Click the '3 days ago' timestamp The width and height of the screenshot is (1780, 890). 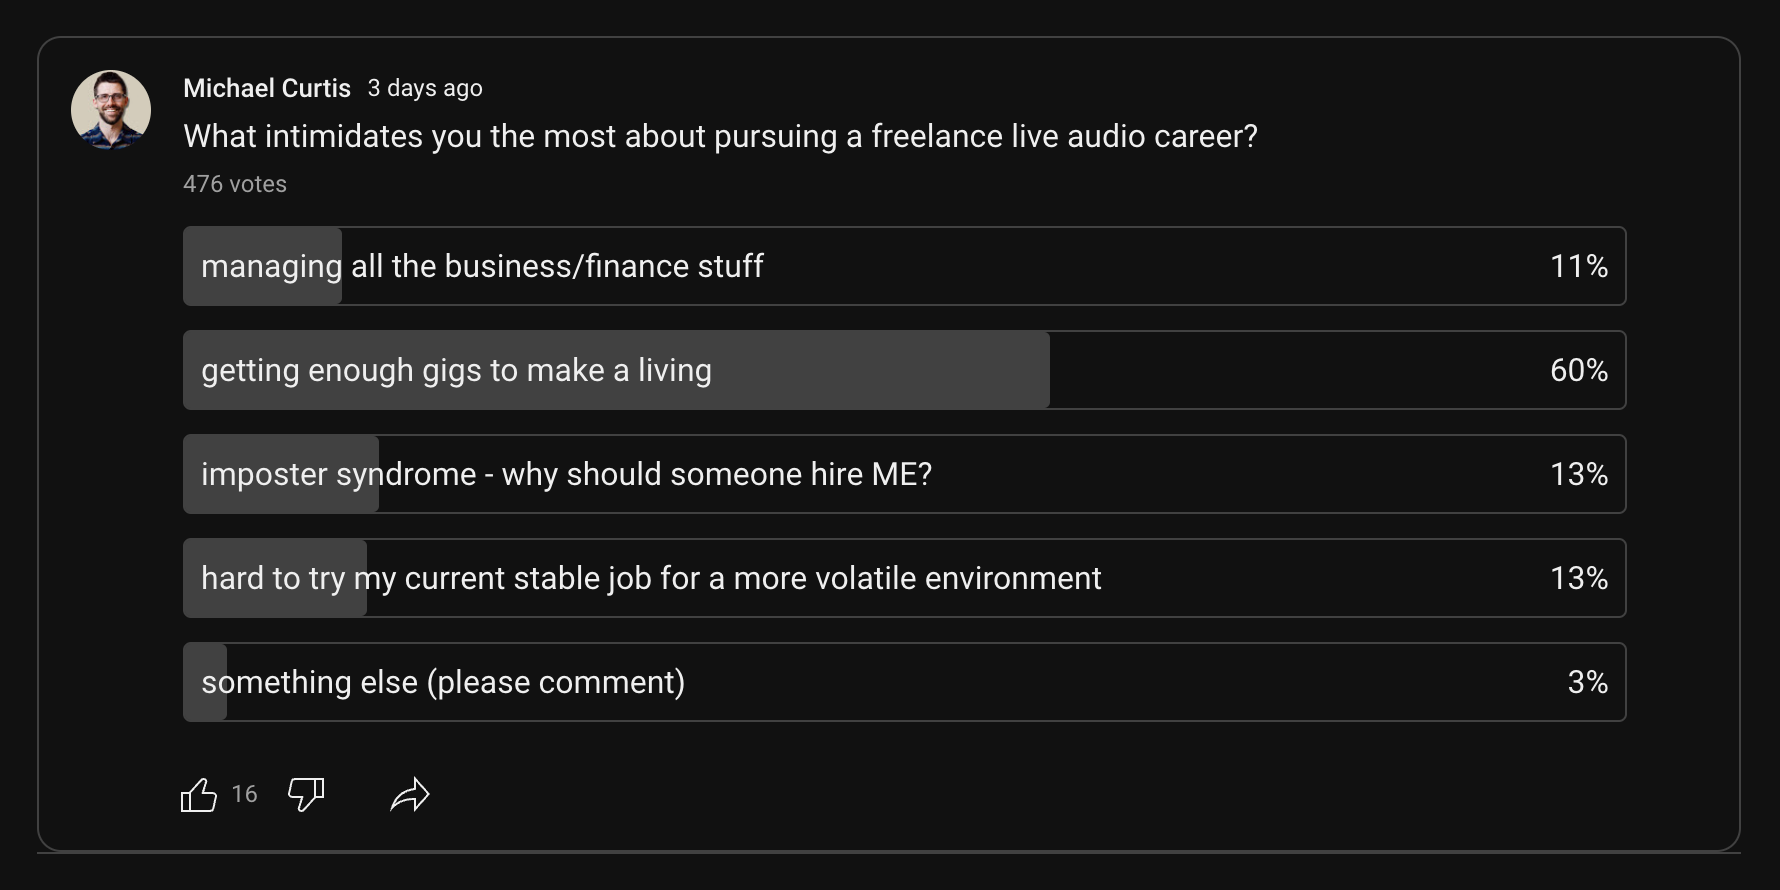point(425,88)
